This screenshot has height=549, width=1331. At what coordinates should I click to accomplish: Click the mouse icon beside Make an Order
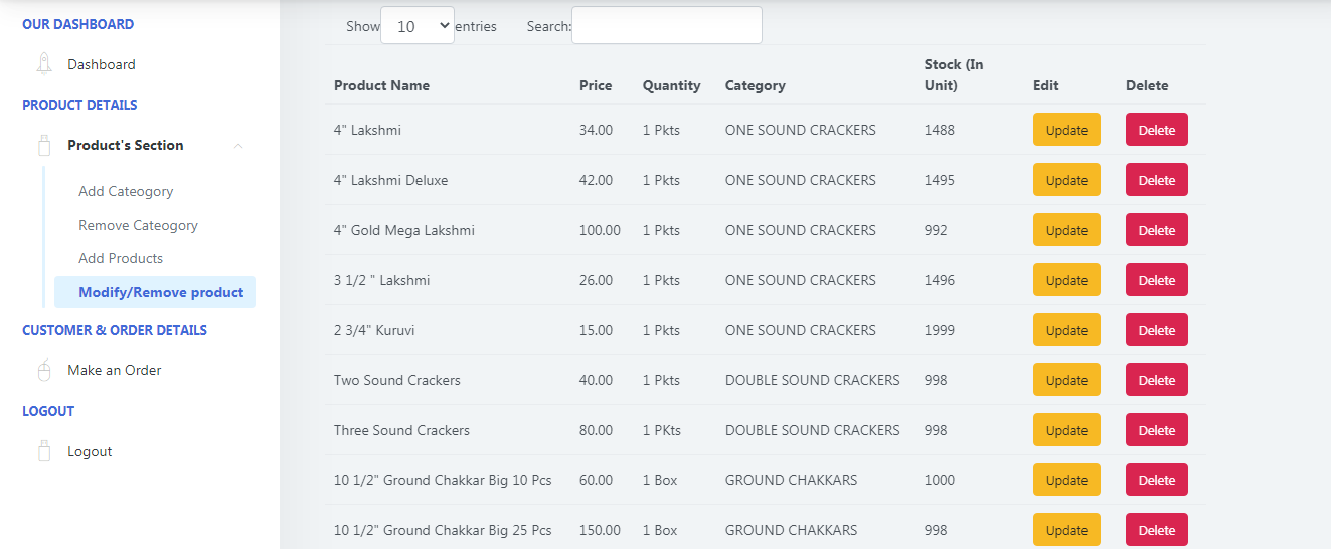point(44,371)
